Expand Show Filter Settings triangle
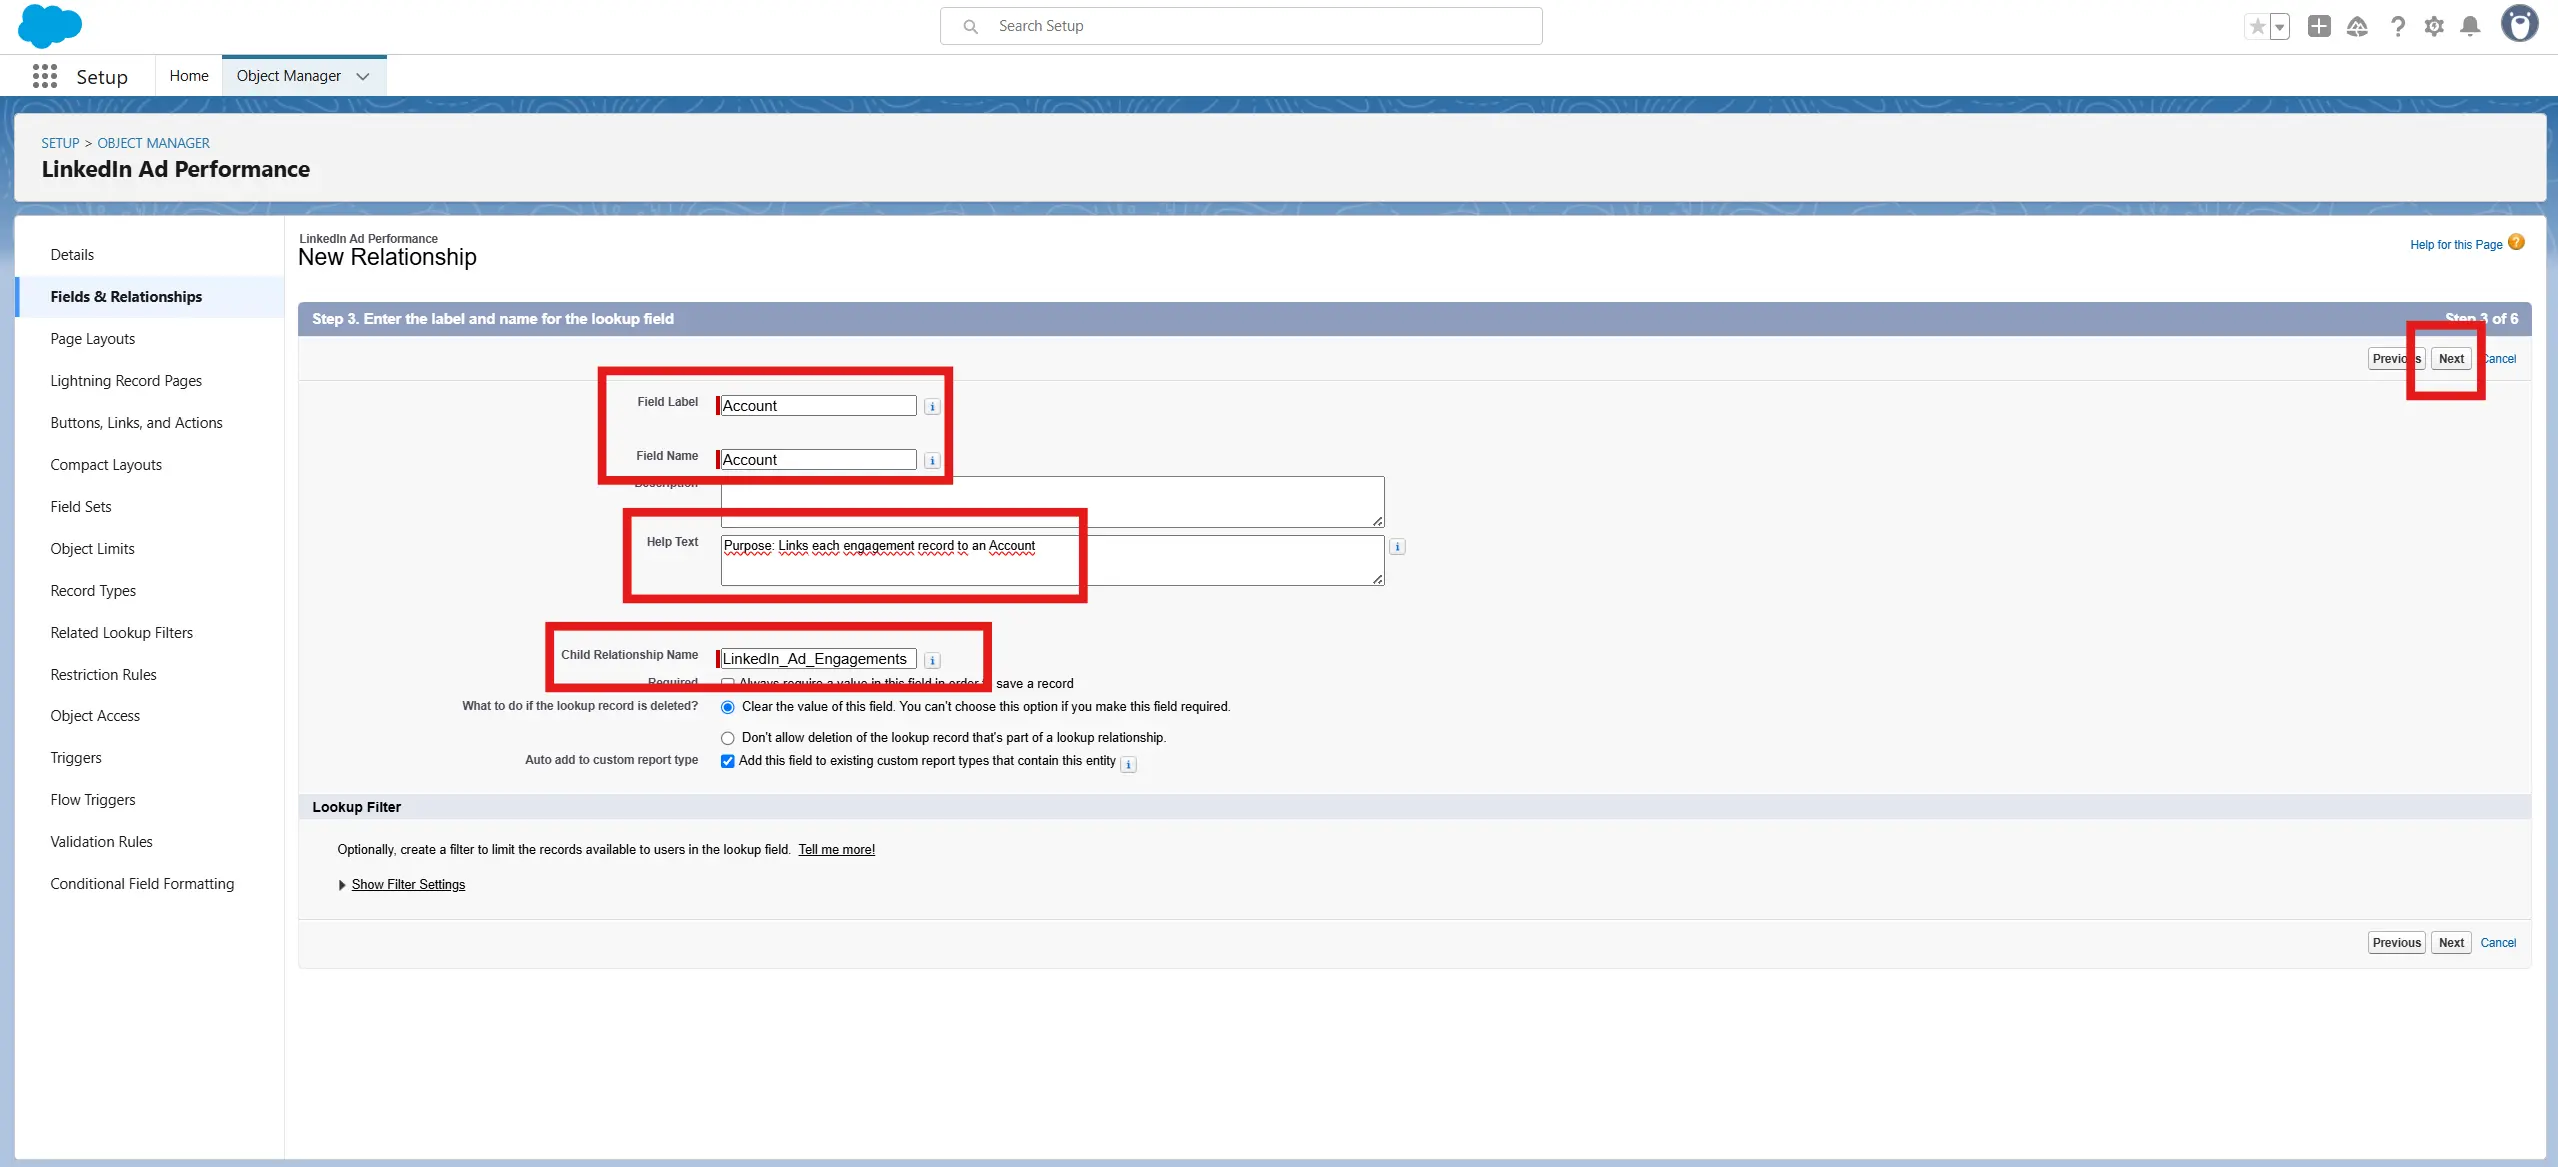Image resolution: width=2558 pixels, height=1167 pixels. click(x=342, y=885)
